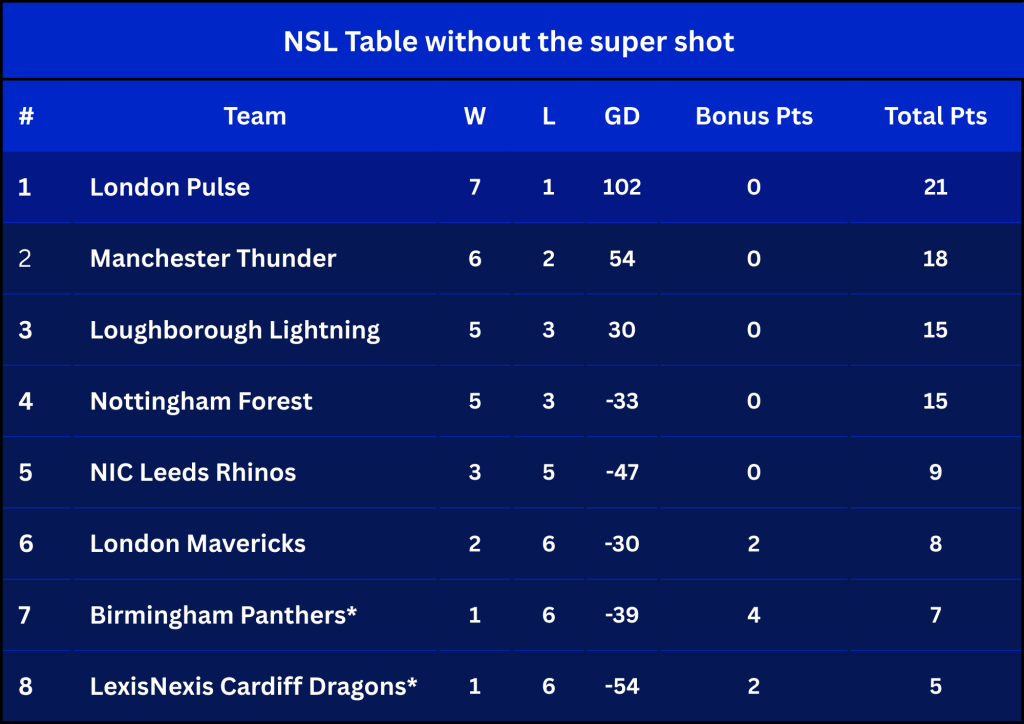Click the Total Pts column header
Image resolution: width=1024 pixels, height=724 pixels.
935,116
